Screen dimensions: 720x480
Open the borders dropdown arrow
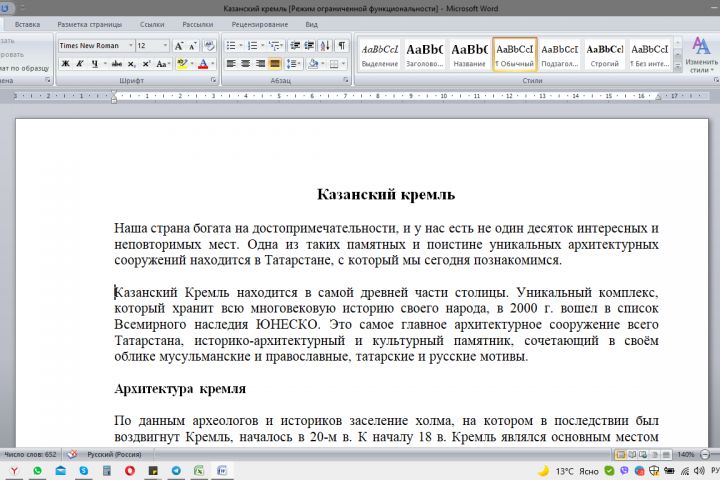tap(344, 64)
